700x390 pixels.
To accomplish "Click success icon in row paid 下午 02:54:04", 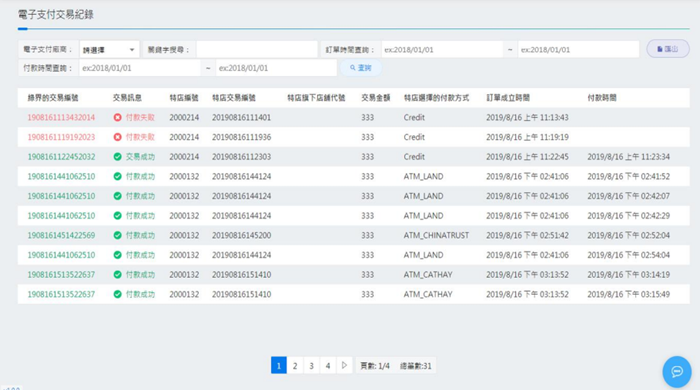I will pos(117,255).
